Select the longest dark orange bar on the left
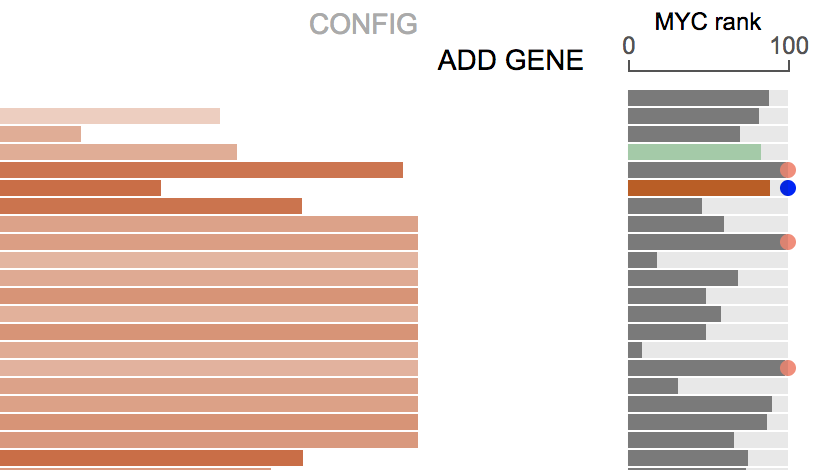The image size is (834, 470). coord(201,170)
